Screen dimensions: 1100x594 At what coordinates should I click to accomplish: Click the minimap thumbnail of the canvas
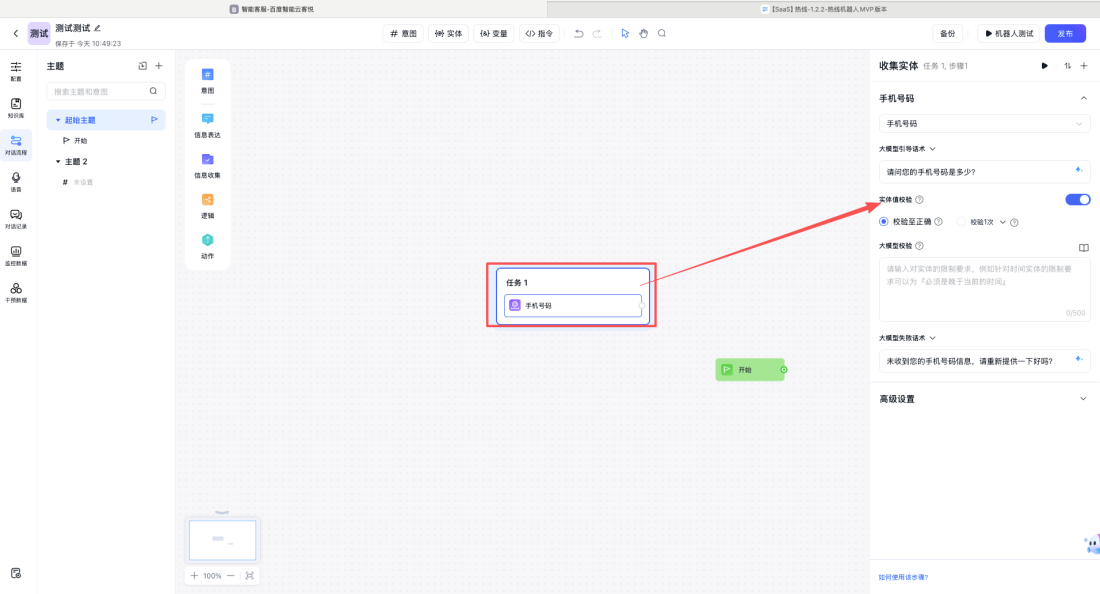pyautogui.click(x=222, y=540)
